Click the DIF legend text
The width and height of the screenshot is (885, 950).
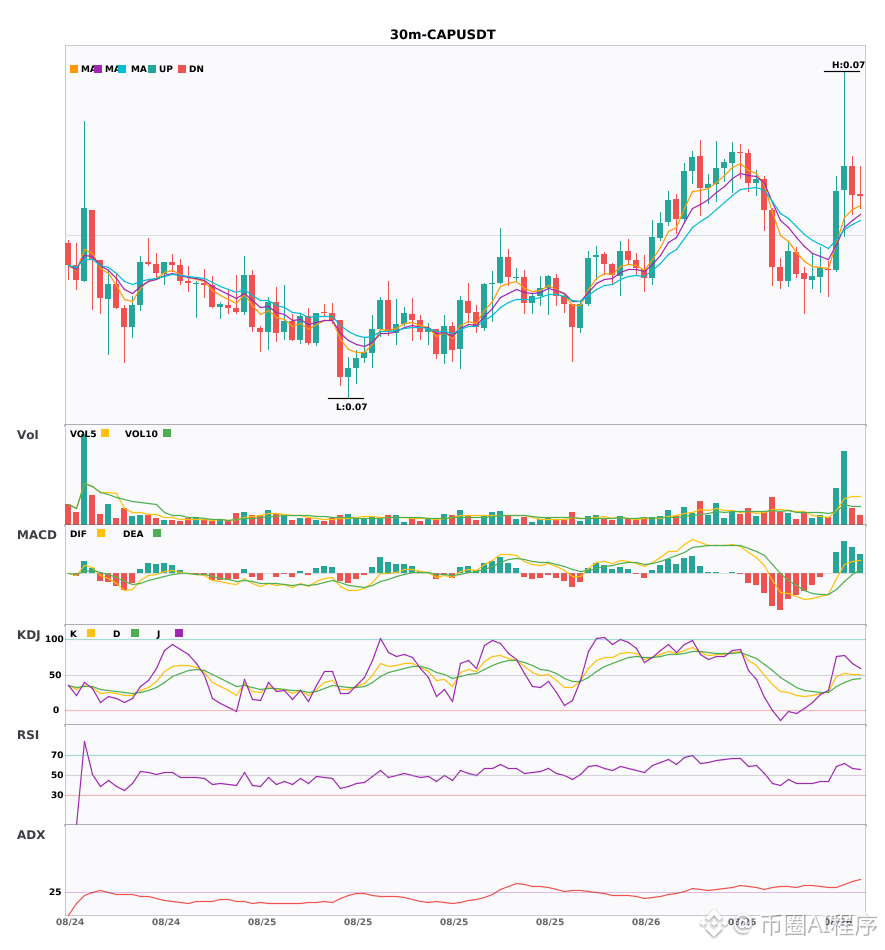(78, 534)
